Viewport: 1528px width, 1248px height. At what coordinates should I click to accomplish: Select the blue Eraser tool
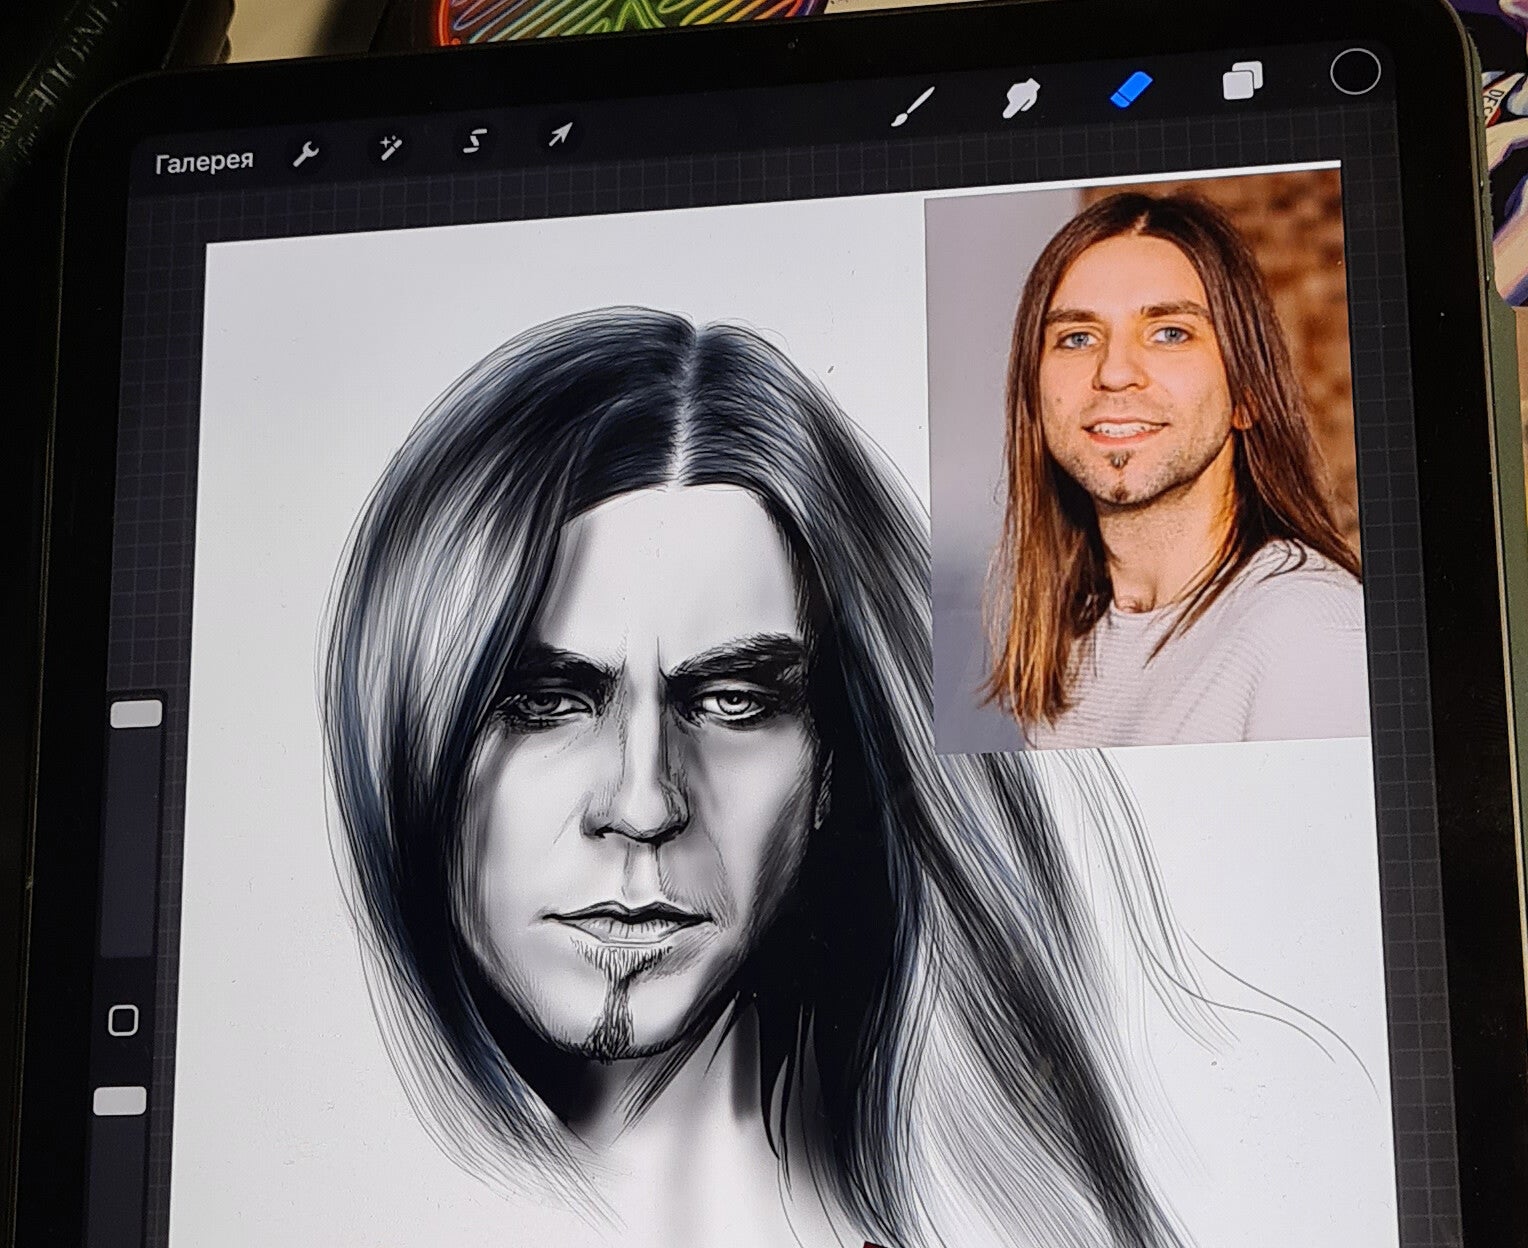point(1131,90)
